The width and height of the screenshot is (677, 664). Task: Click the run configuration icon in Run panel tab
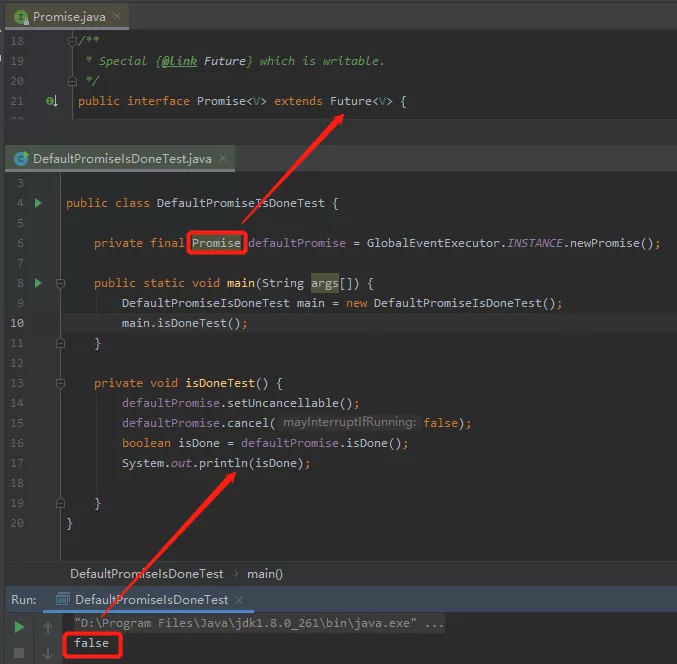(x=63, y=599)
